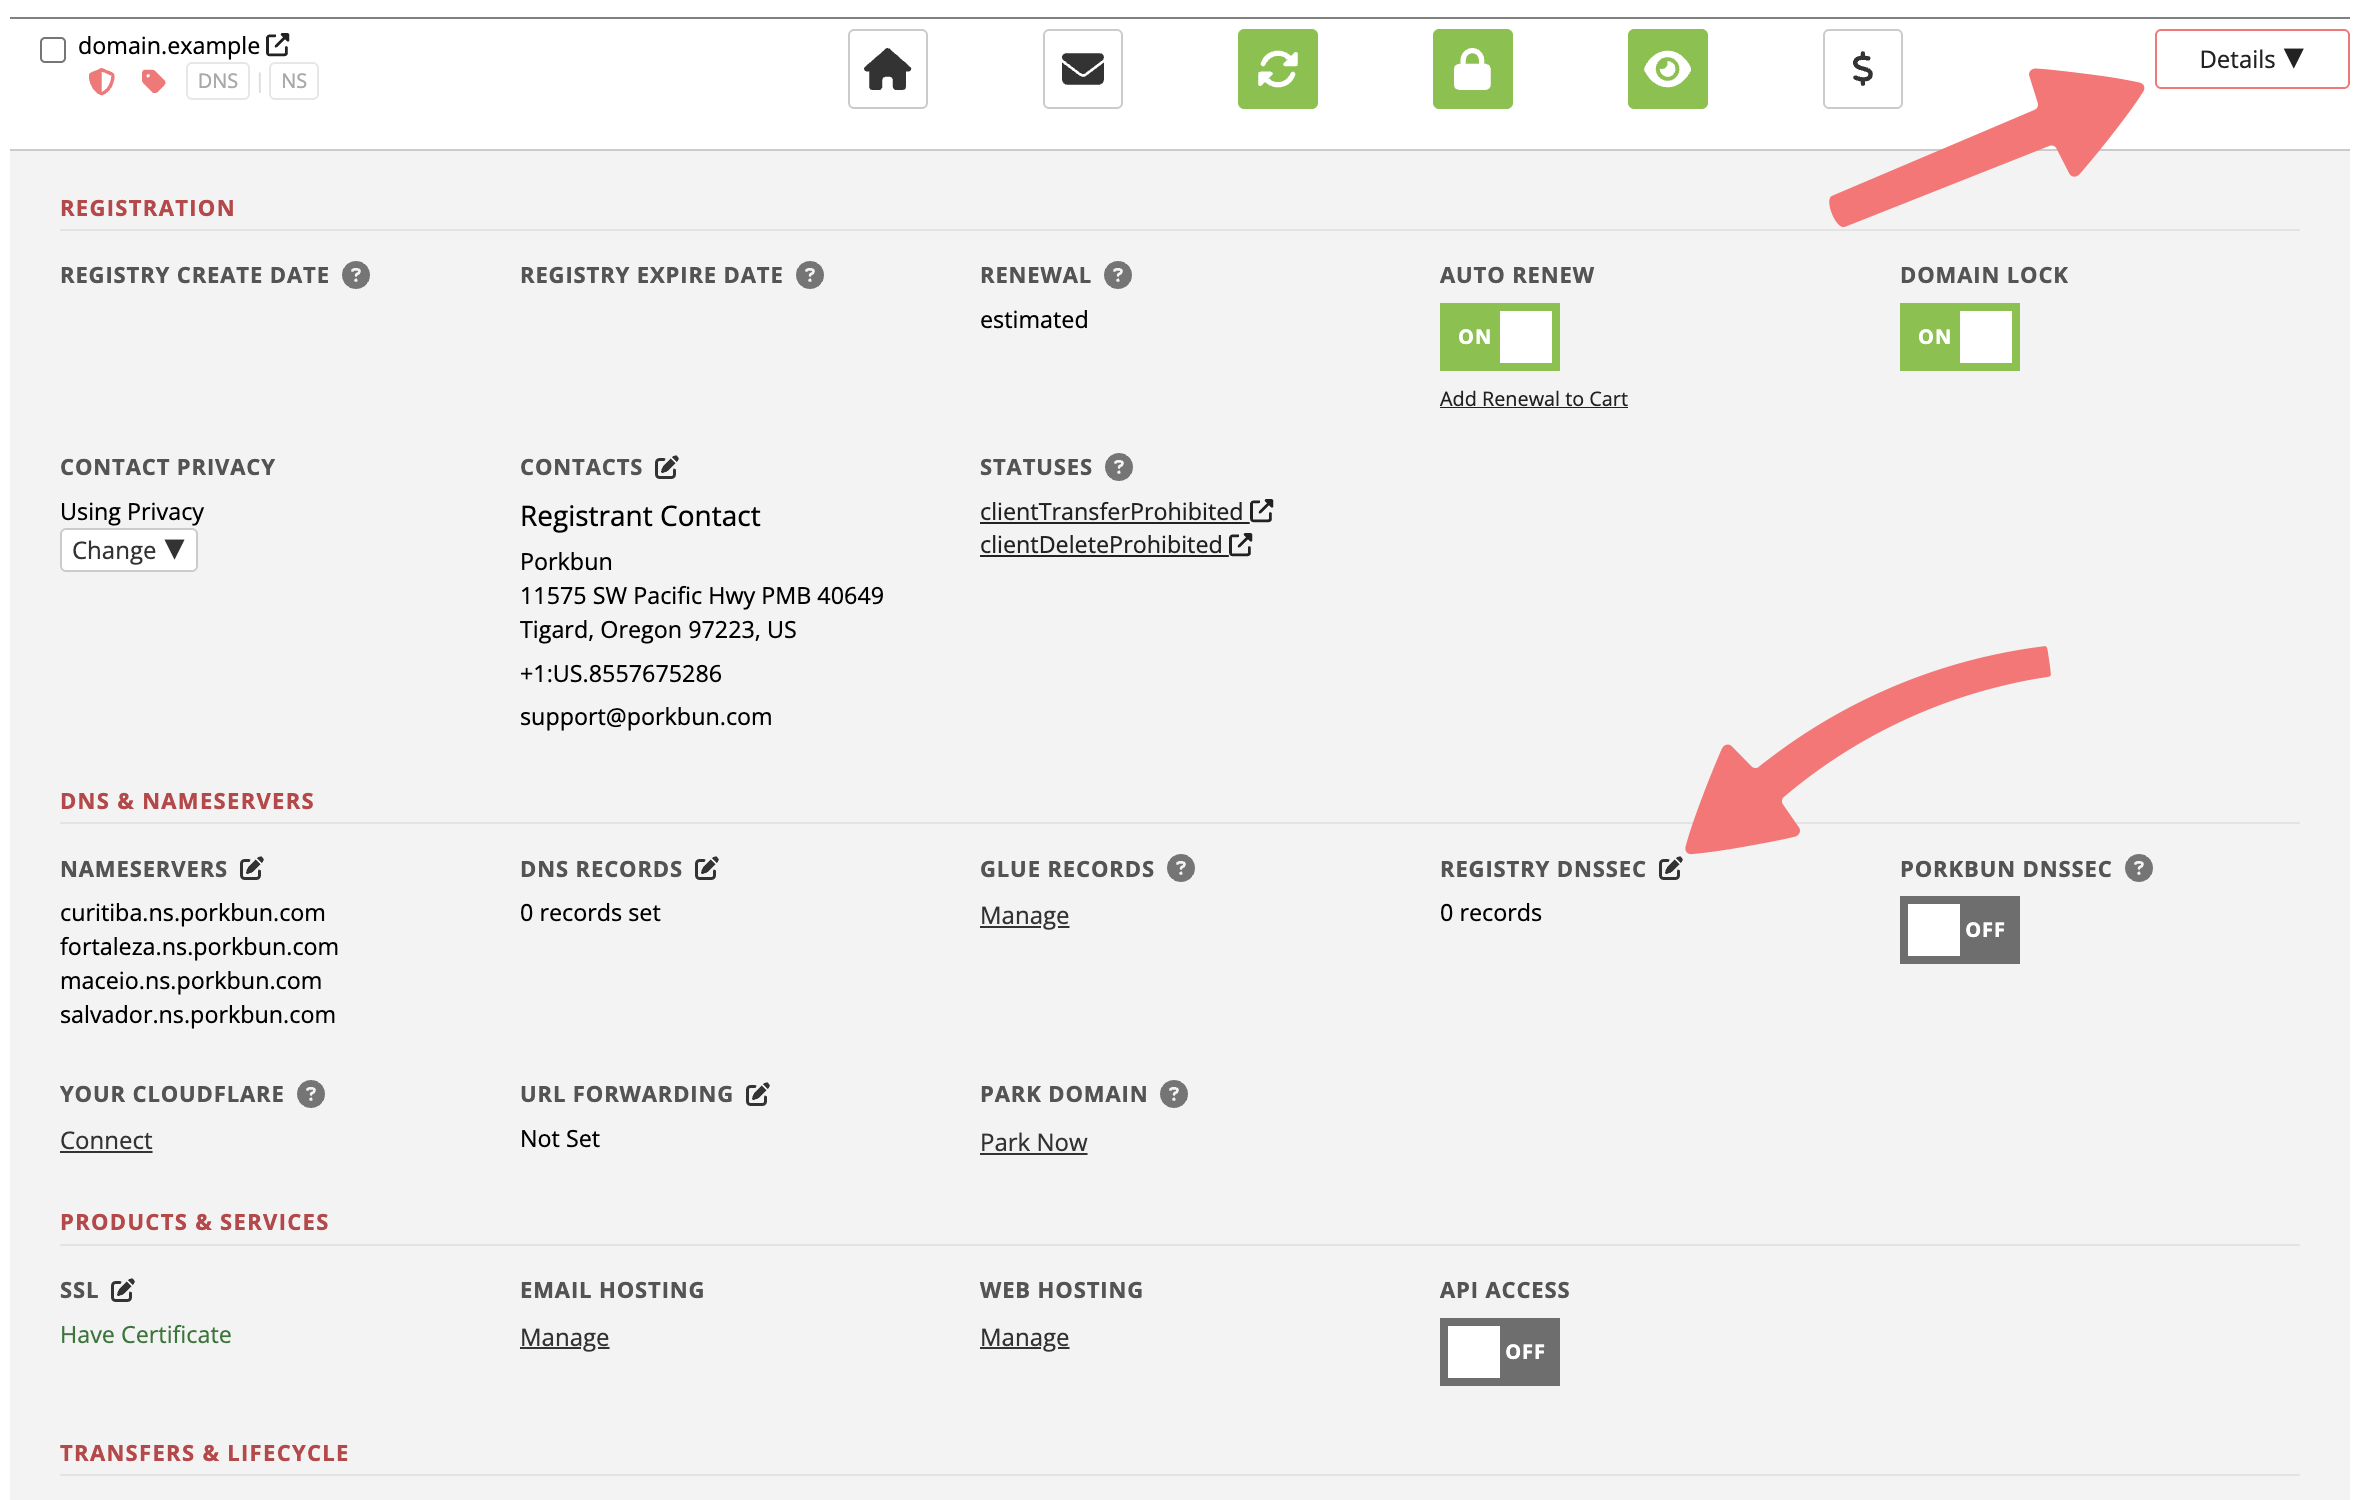Click the NS tag next to domain
This screenshot has height=1500, width=2362.
coord(293,81)
